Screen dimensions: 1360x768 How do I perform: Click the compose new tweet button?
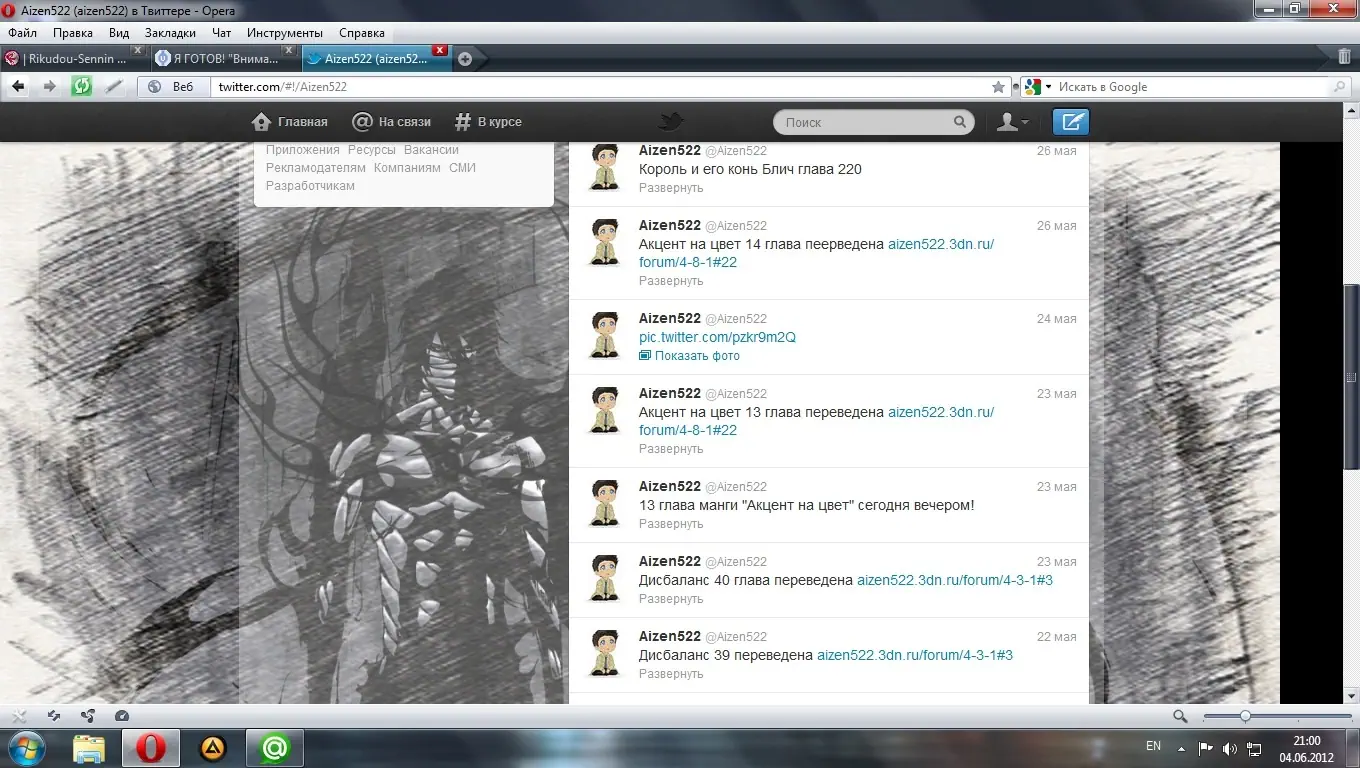pyautogui.click(x=1070, y=122)
